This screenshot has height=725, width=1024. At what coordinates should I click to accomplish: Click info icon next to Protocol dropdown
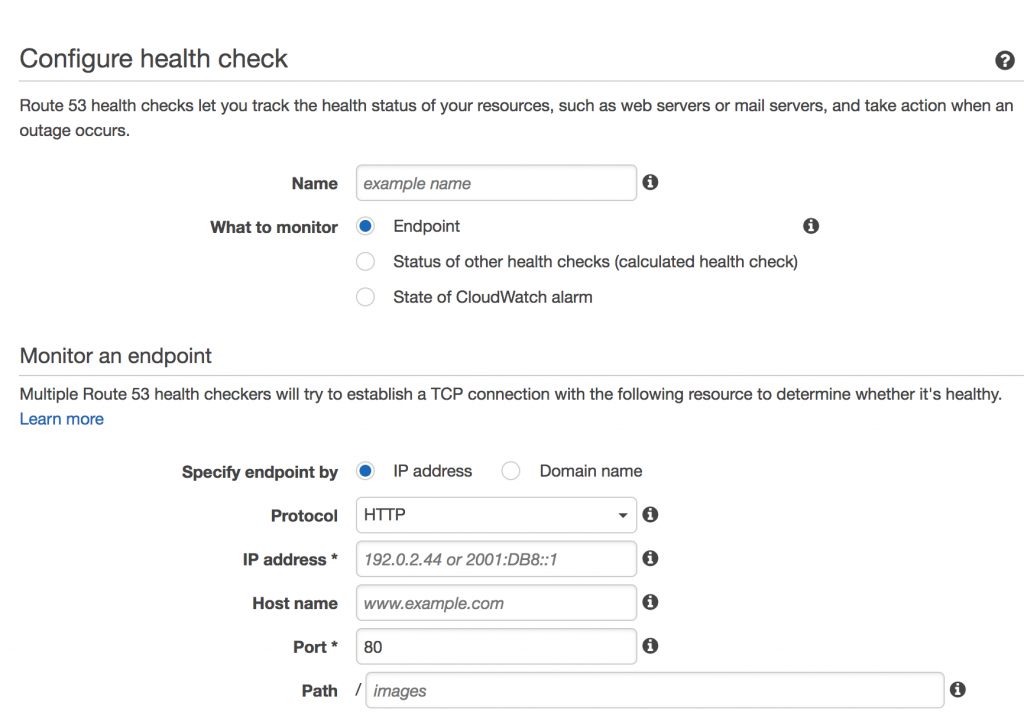650,515
